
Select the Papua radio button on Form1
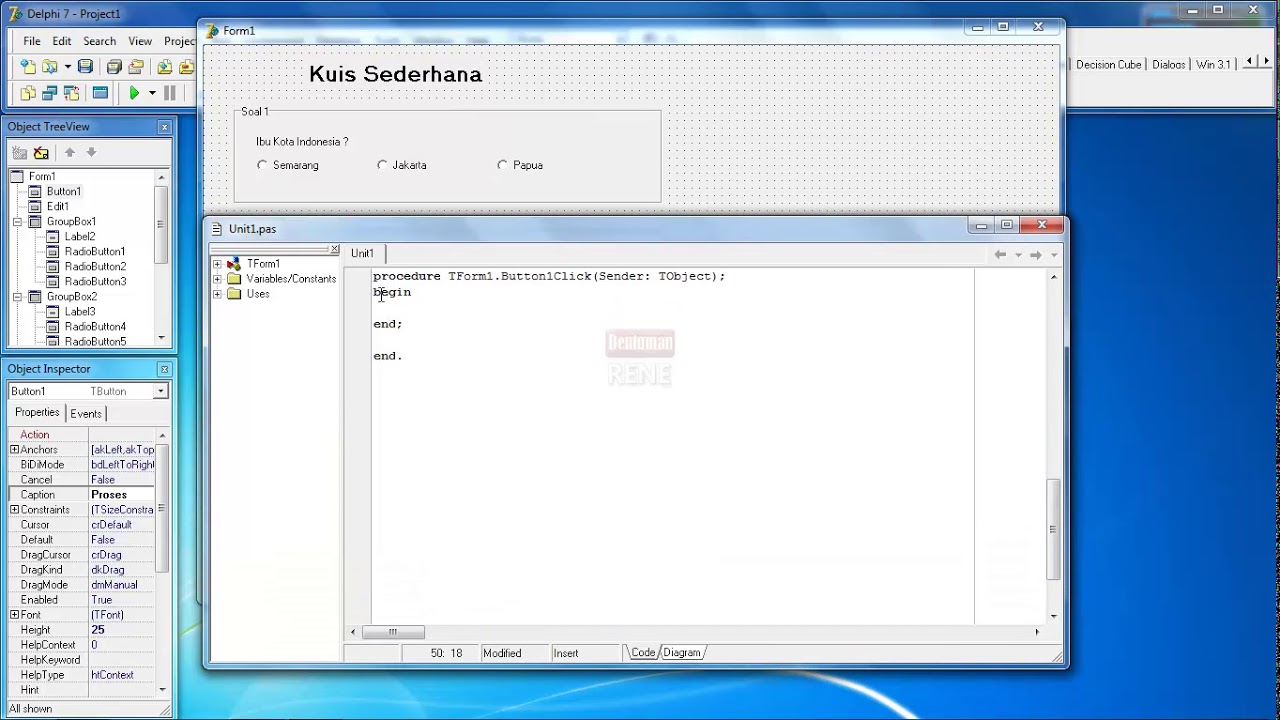tap(502, 165)
